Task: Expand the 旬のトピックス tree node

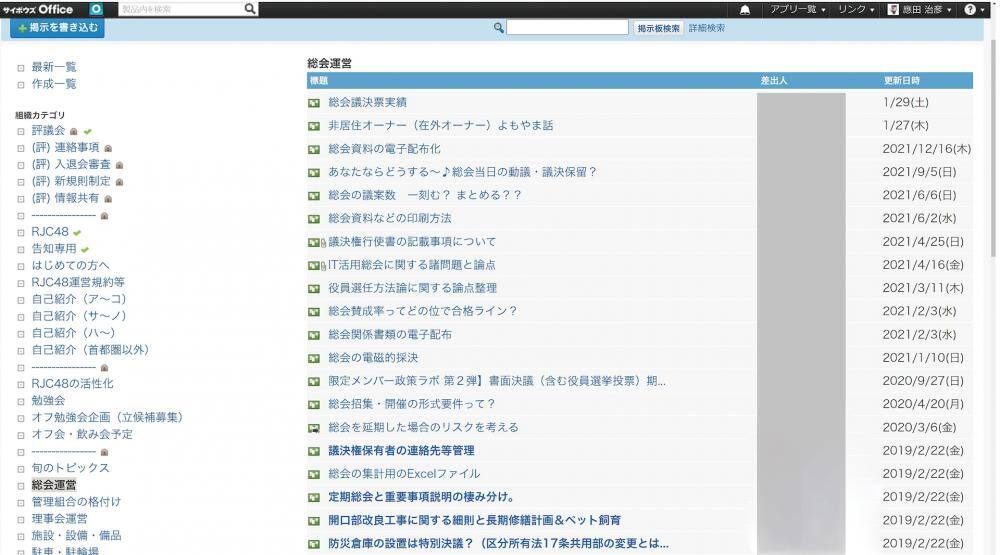Action: coord(21,469)
